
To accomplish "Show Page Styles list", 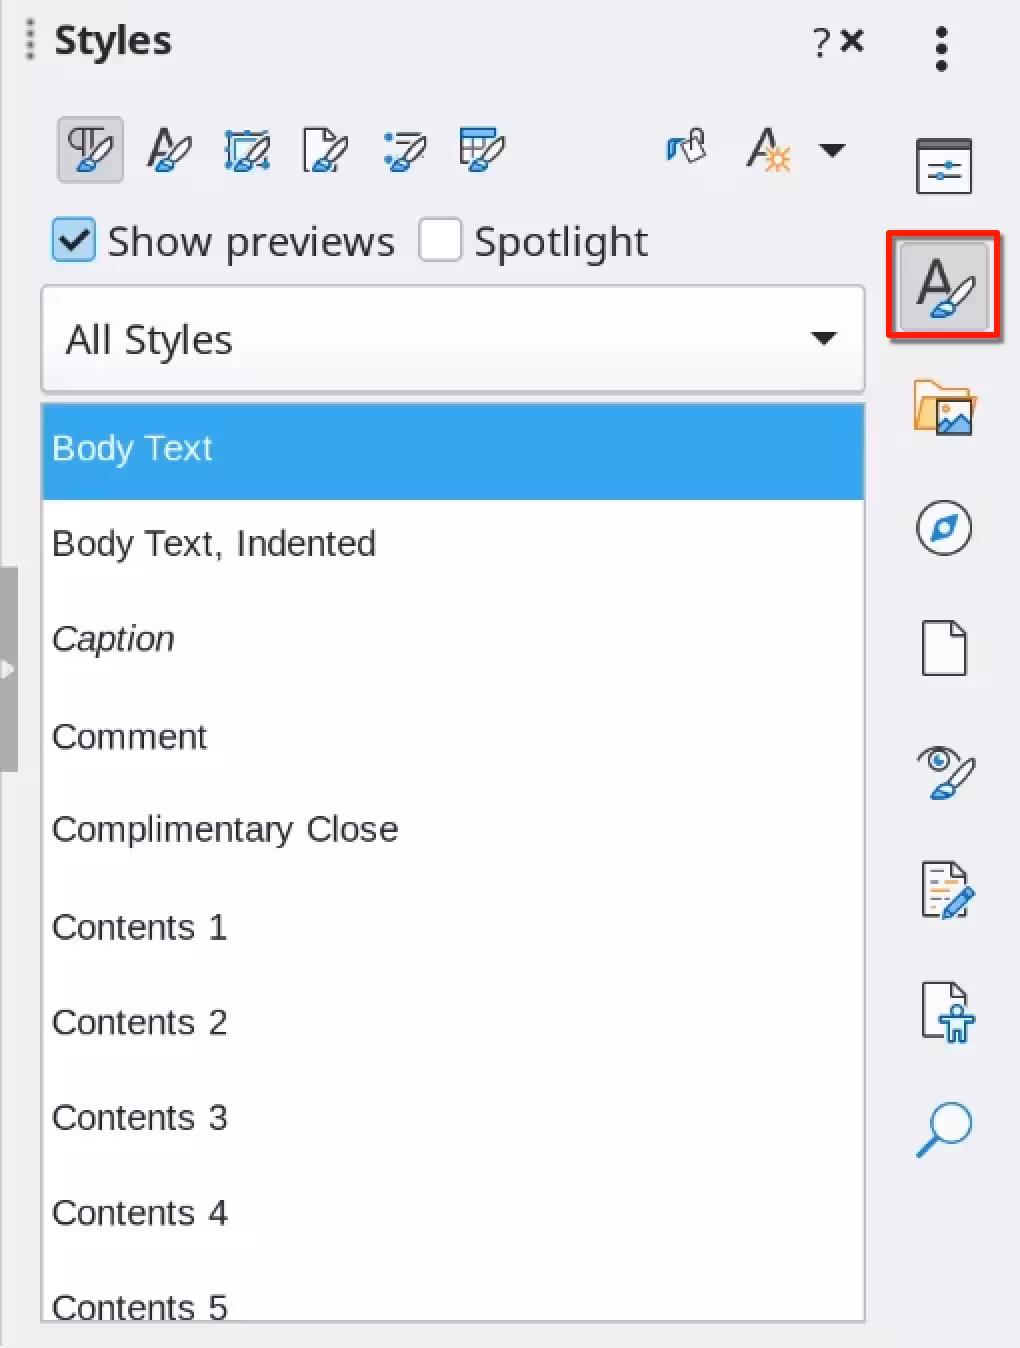I will (325, 150).
